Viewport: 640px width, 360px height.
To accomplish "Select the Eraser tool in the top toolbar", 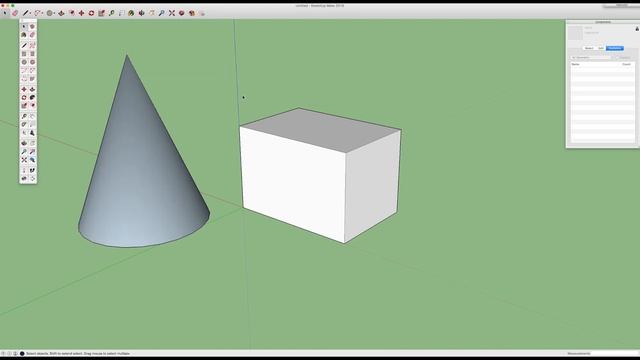I will (15, 13).
